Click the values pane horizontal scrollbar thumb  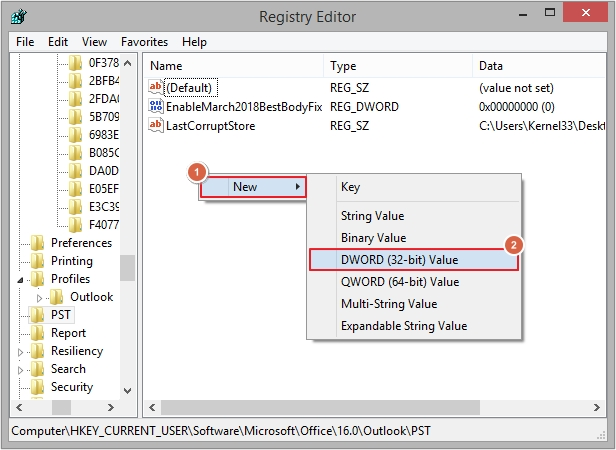320,408
